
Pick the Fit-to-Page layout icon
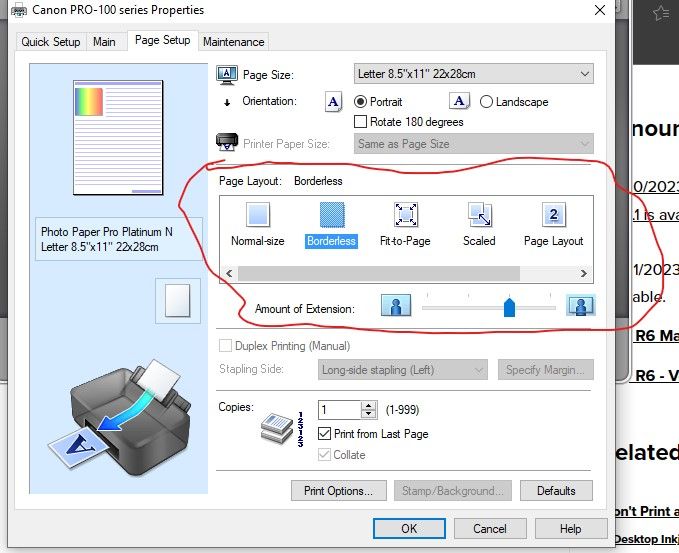point(405,214)
